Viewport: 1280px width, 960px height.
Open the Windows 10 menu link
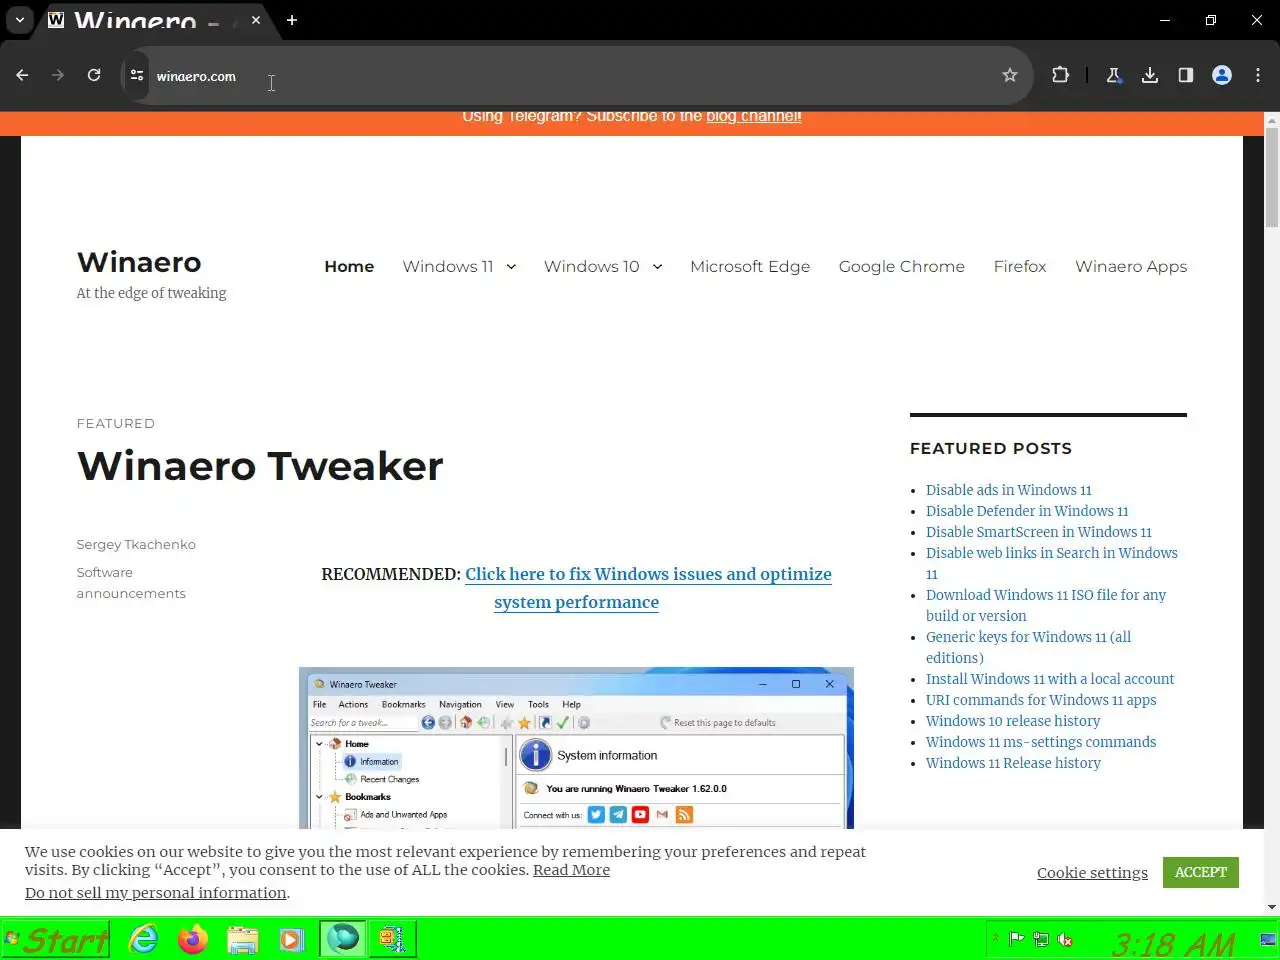pos(592,266)
